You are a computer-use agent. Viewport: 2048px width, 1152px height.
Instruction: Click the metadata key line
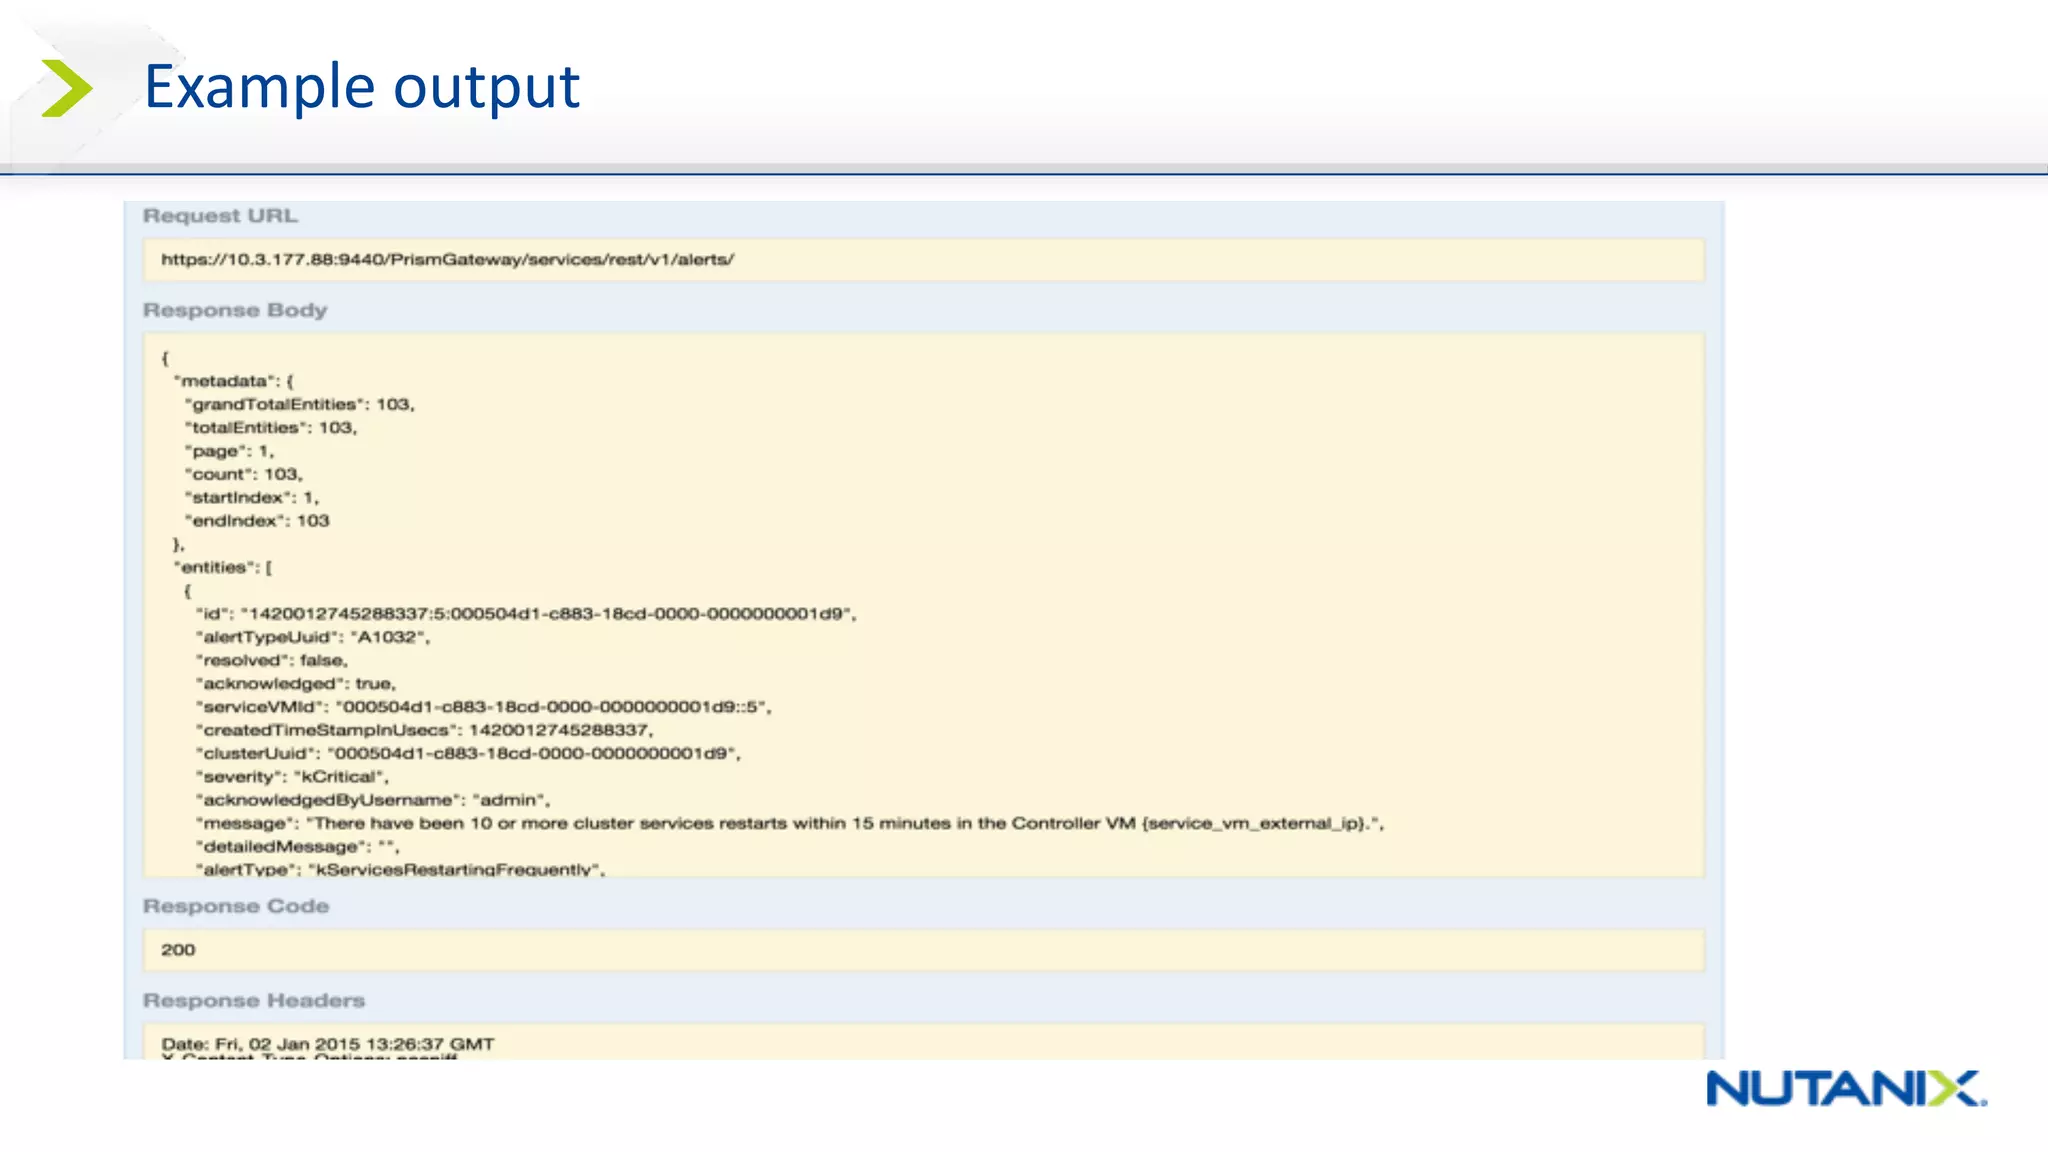click(x=233, y=381)
